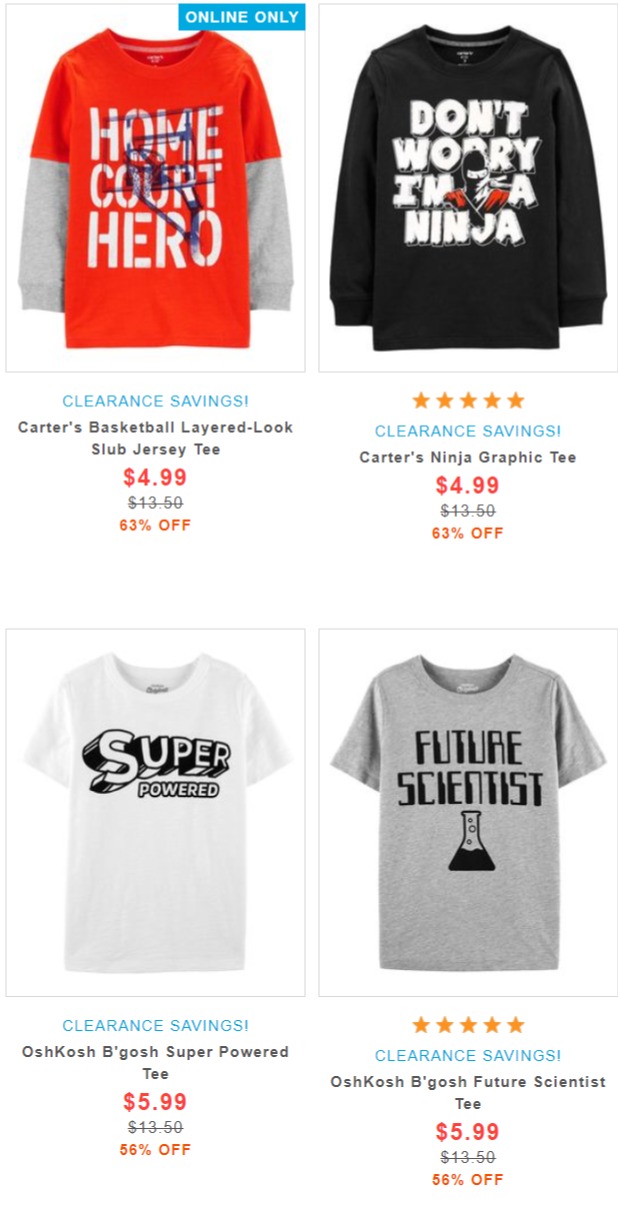The height and width of the screenshot is (1208, 618).
Task: Click Clearance Savings above the Future Scientist tee
Action: (x=468, y=1055)
